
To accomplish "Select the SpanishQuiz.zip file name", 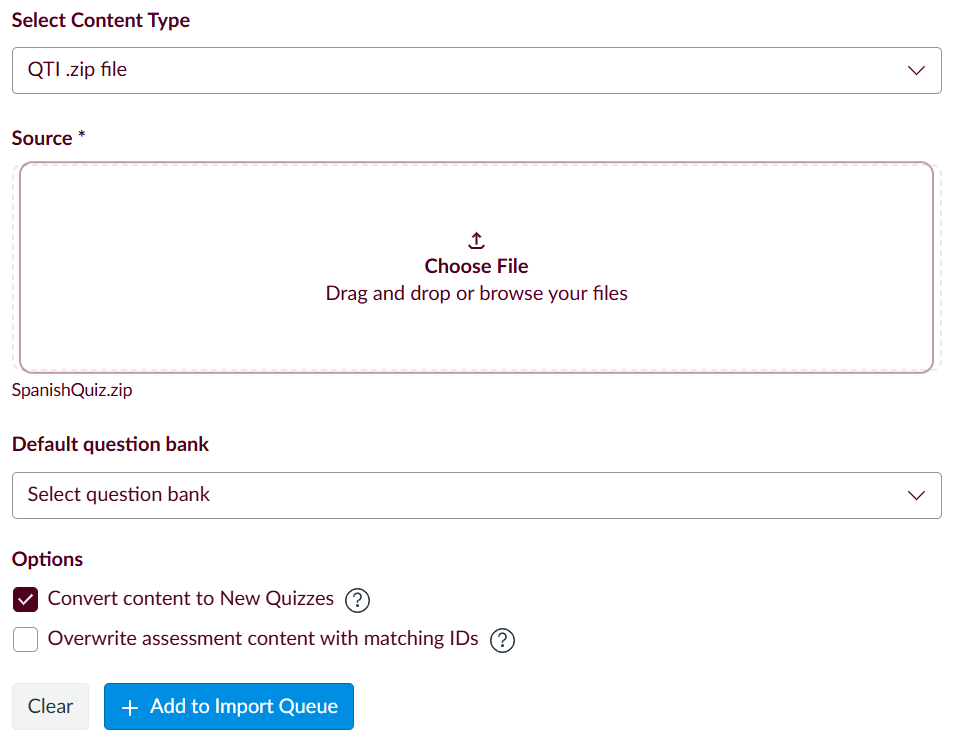I will (72, 391).
